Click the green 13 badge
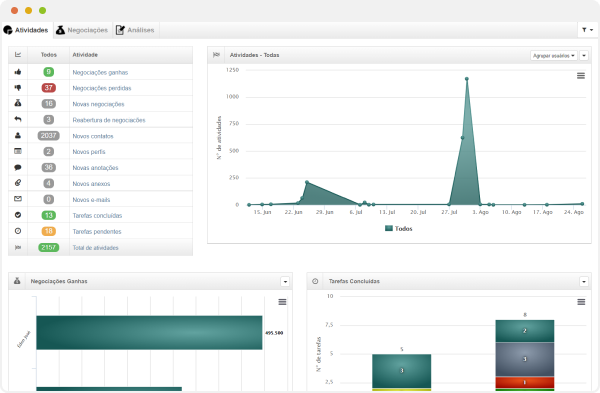Viewport: 600px width, 393px height. (49, 215)
